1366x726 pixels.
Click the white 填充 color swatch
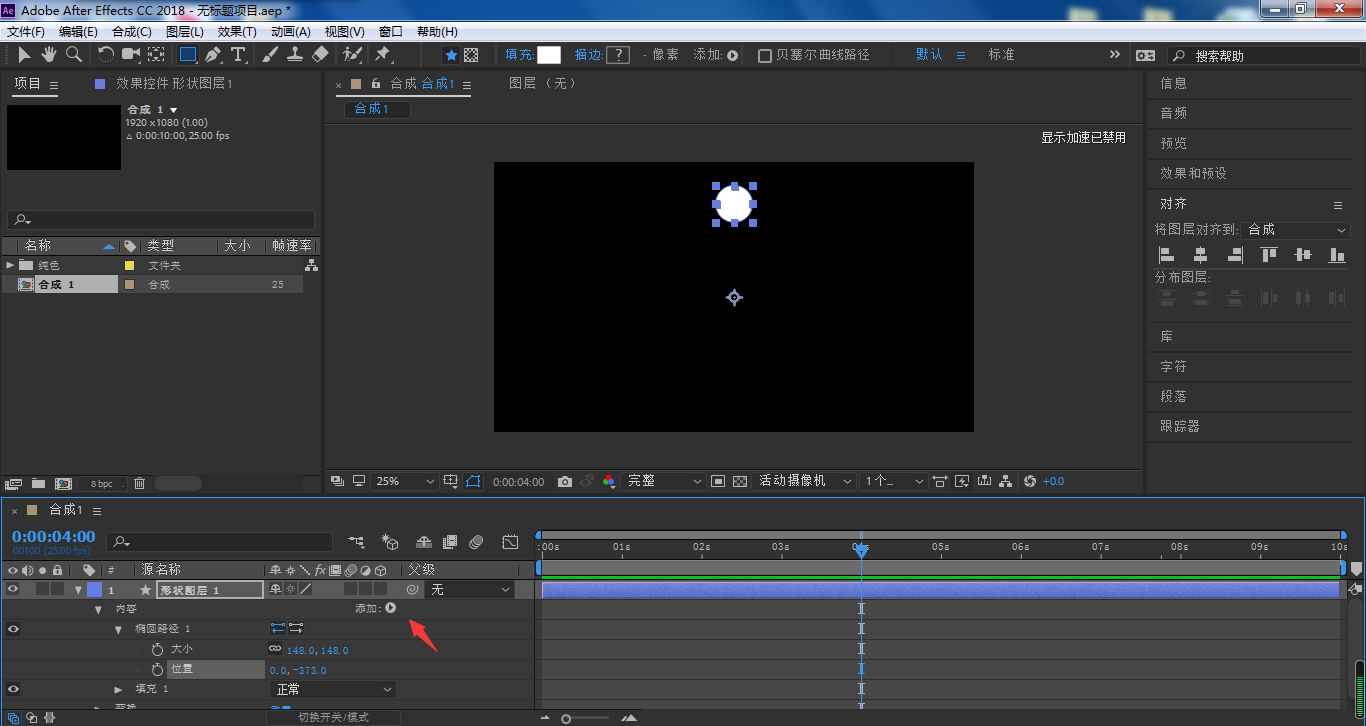pyautogui.click(x=549, y=55)
